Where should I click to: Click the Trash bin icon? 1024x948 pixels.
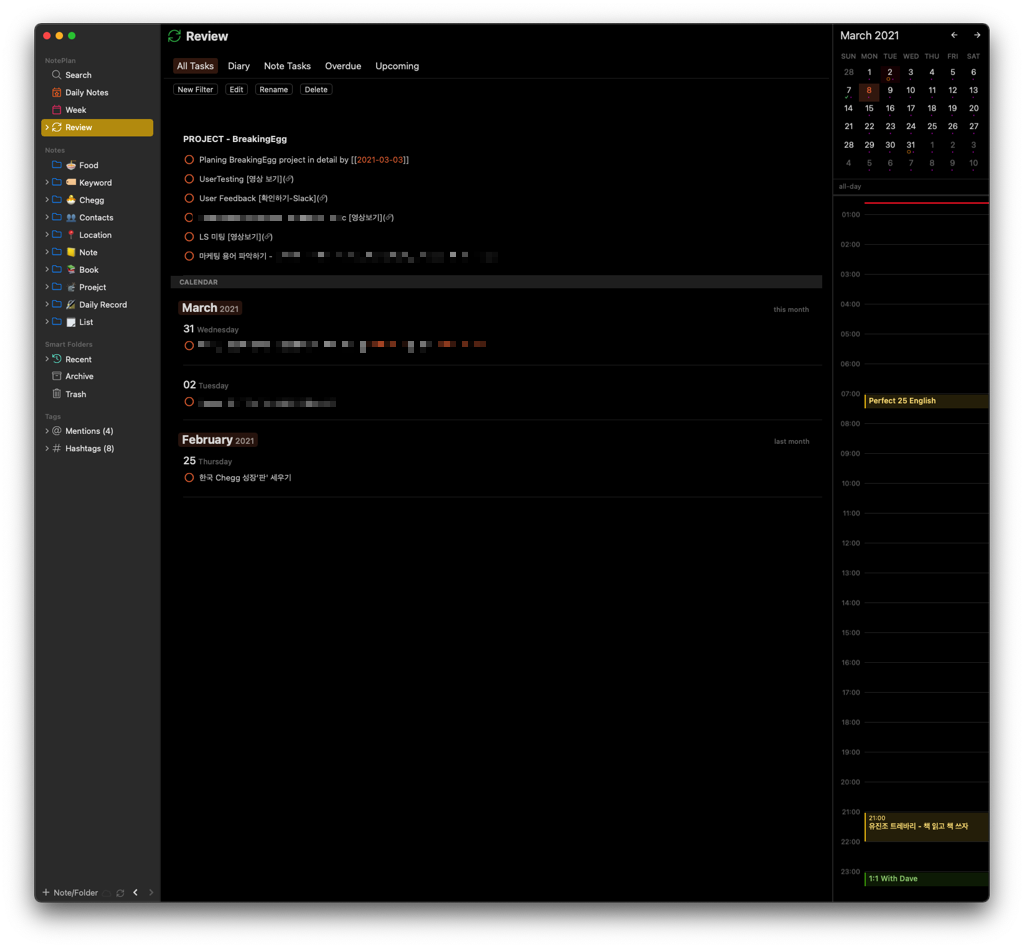[57, 394]
